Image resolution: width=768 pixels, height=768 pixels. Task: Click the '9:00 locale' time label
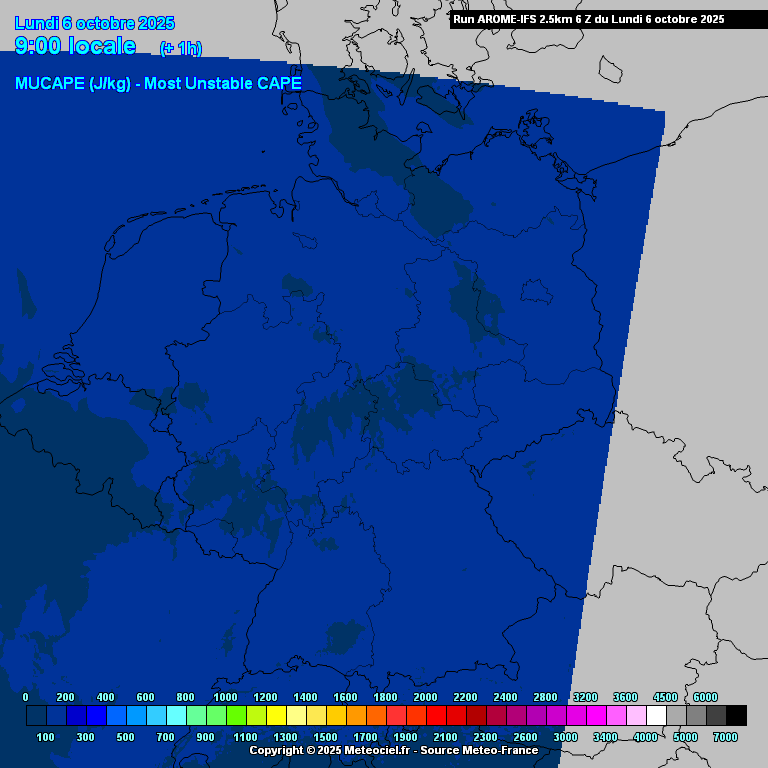pyautogui.click(x=76, y=46)
